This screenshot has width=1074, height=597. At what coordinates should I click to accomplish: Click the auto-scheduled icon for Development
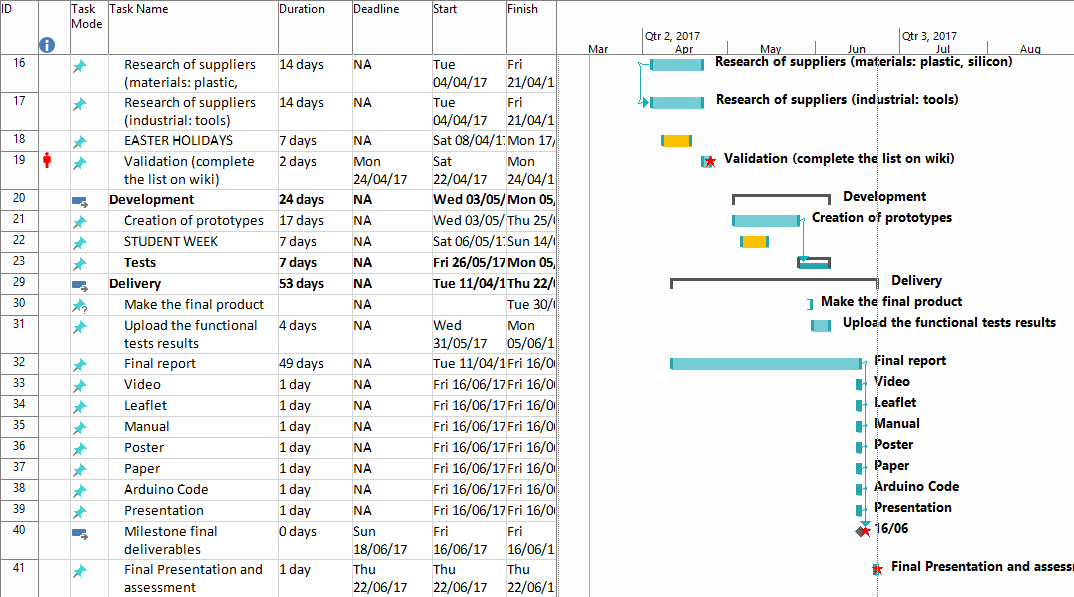click(x=80, y=200)
